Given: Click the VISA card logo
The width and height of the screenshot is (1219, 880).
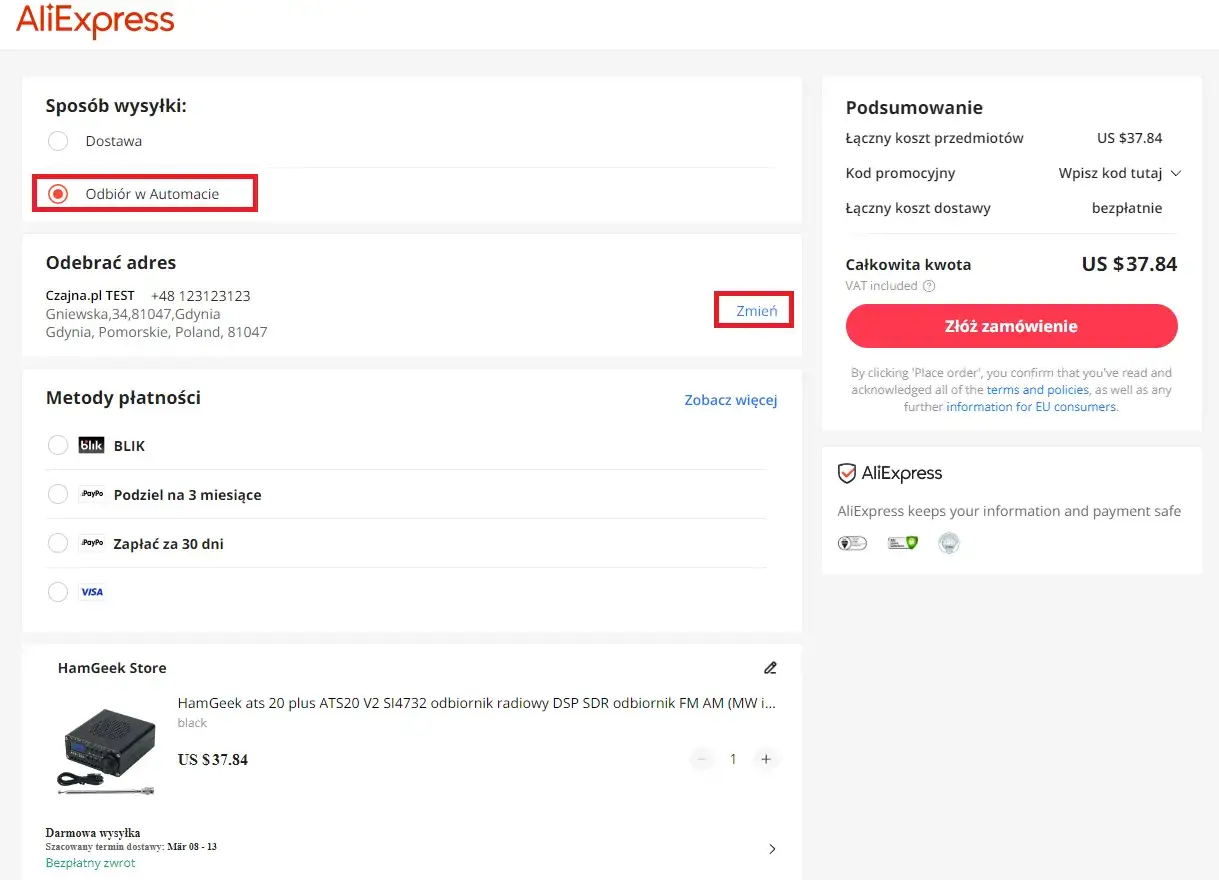Looking at the screenshot, I should (92, 592).
